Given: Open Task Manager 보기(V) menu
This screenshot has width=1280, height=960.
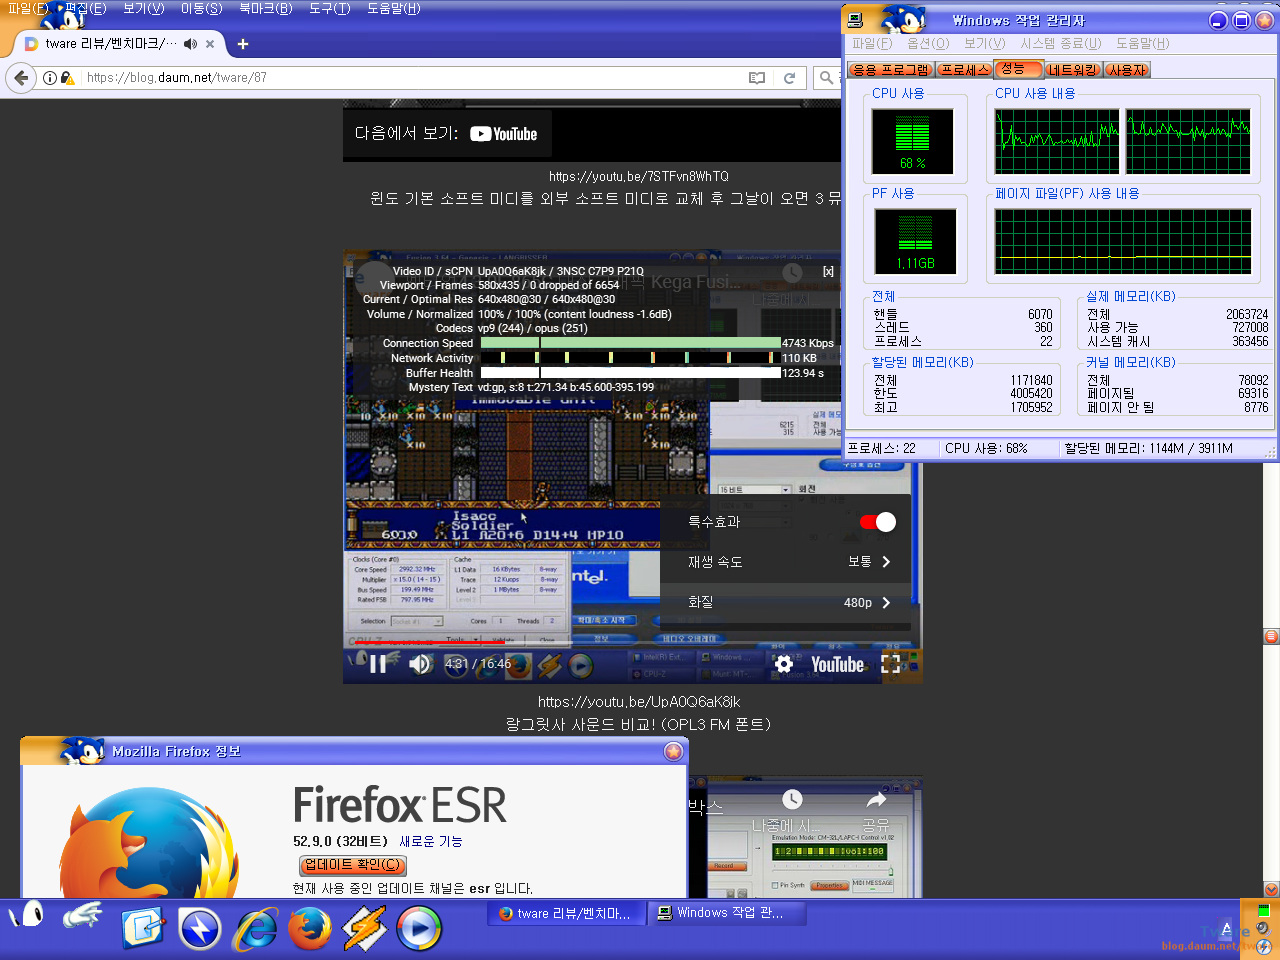Looking at the screenshot, I should pyautogui.click(x=985, y=43).
